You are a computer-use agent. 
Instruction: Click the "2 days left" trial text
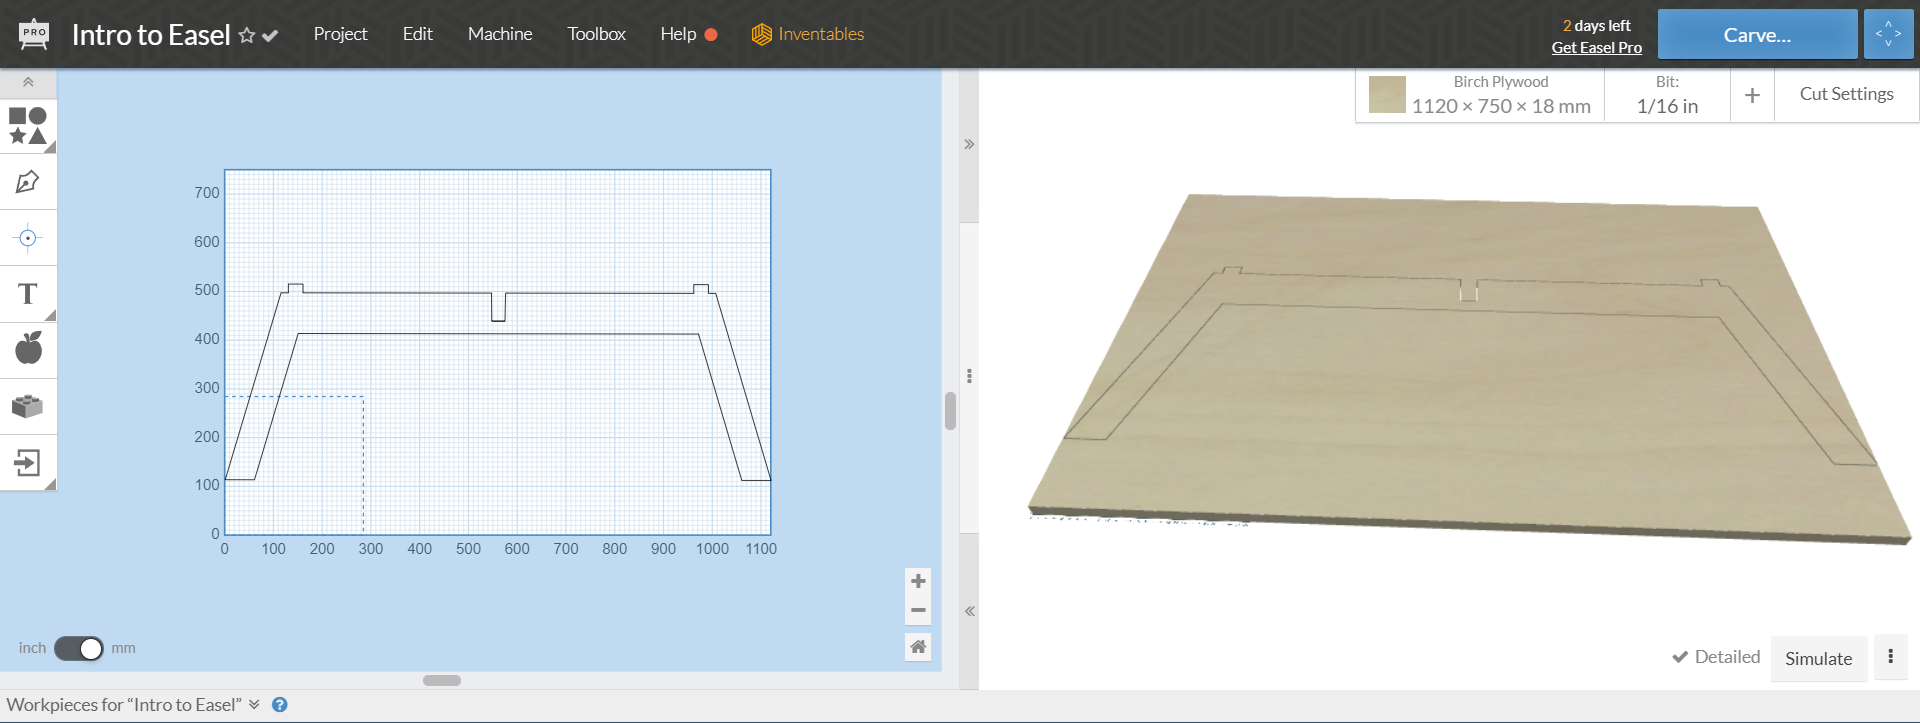click(1596, 26)
